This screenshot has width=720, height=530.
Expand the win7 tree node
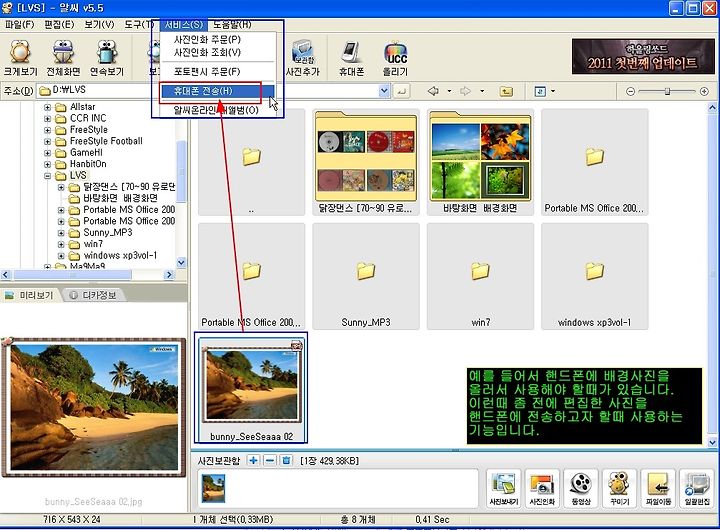61,244
